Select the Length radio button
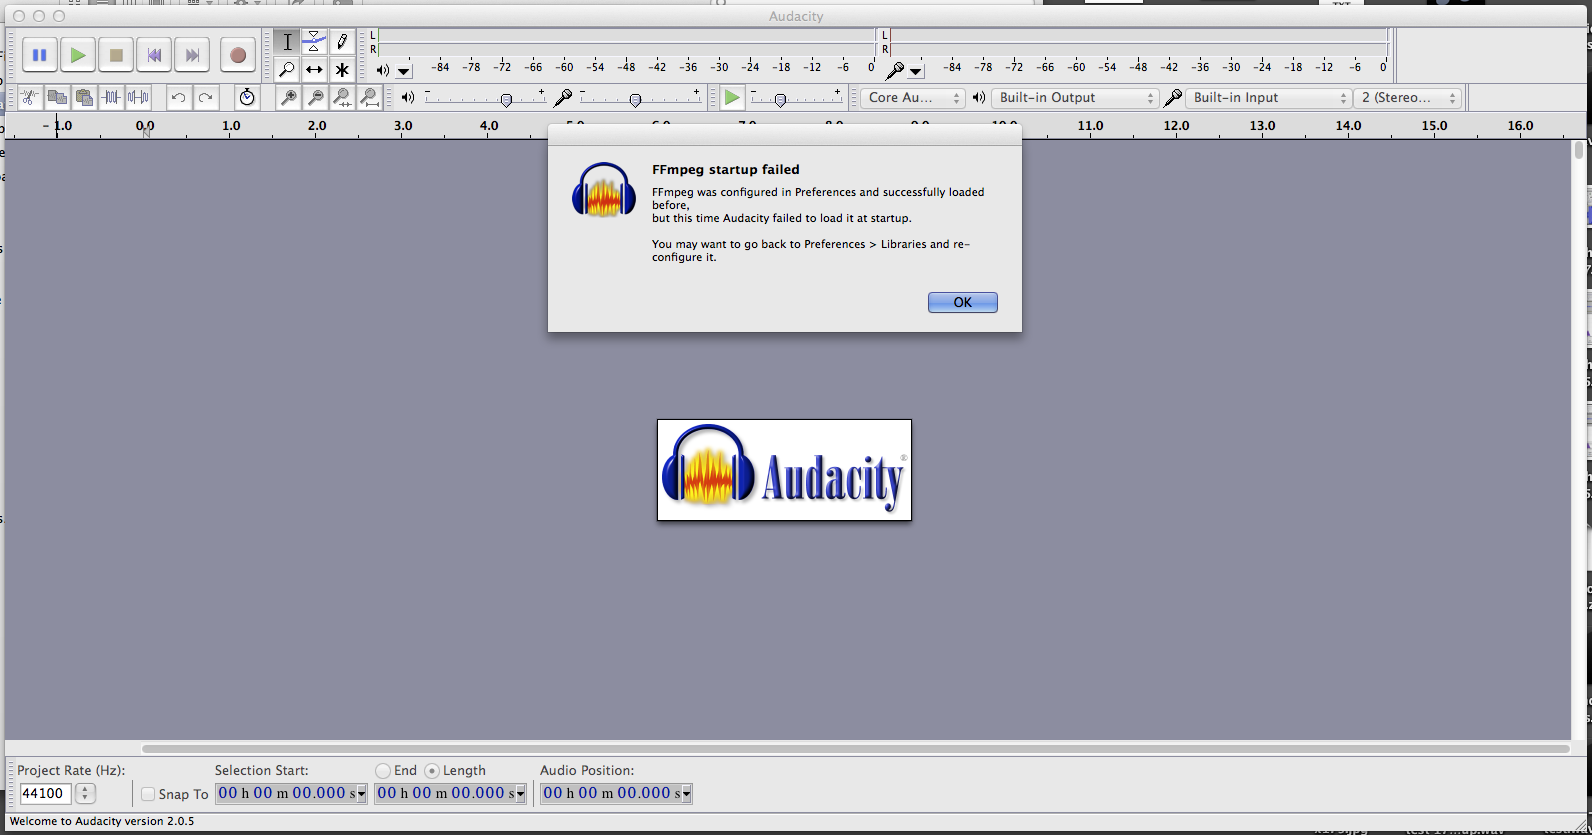This screenshot has width=1592, height=835. (x=432, y=771)
